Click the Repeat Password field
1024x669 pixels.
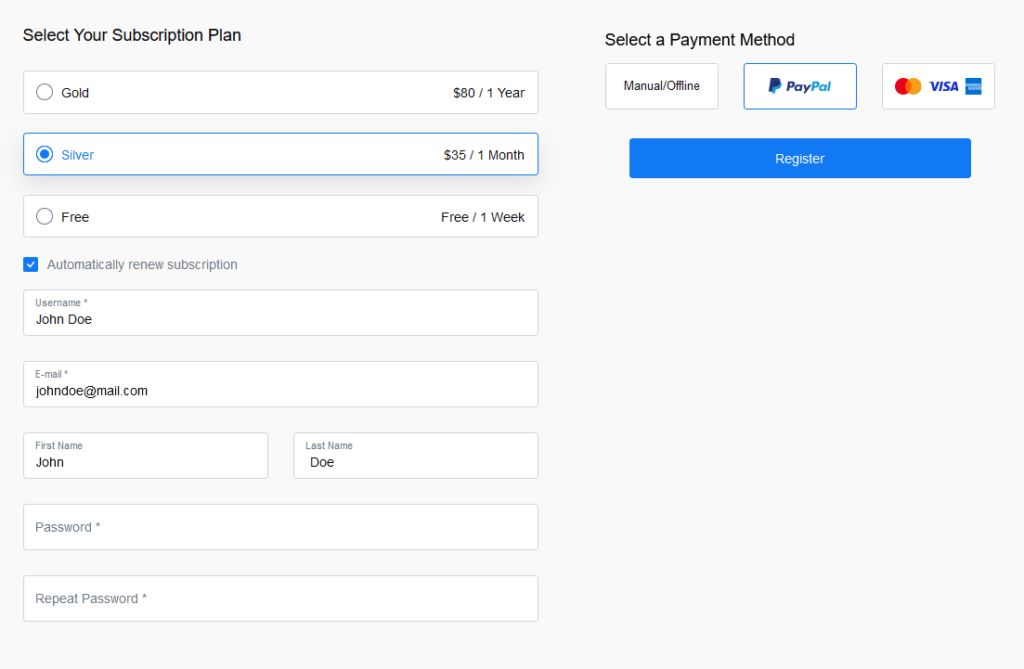click(x=281, y=598)
